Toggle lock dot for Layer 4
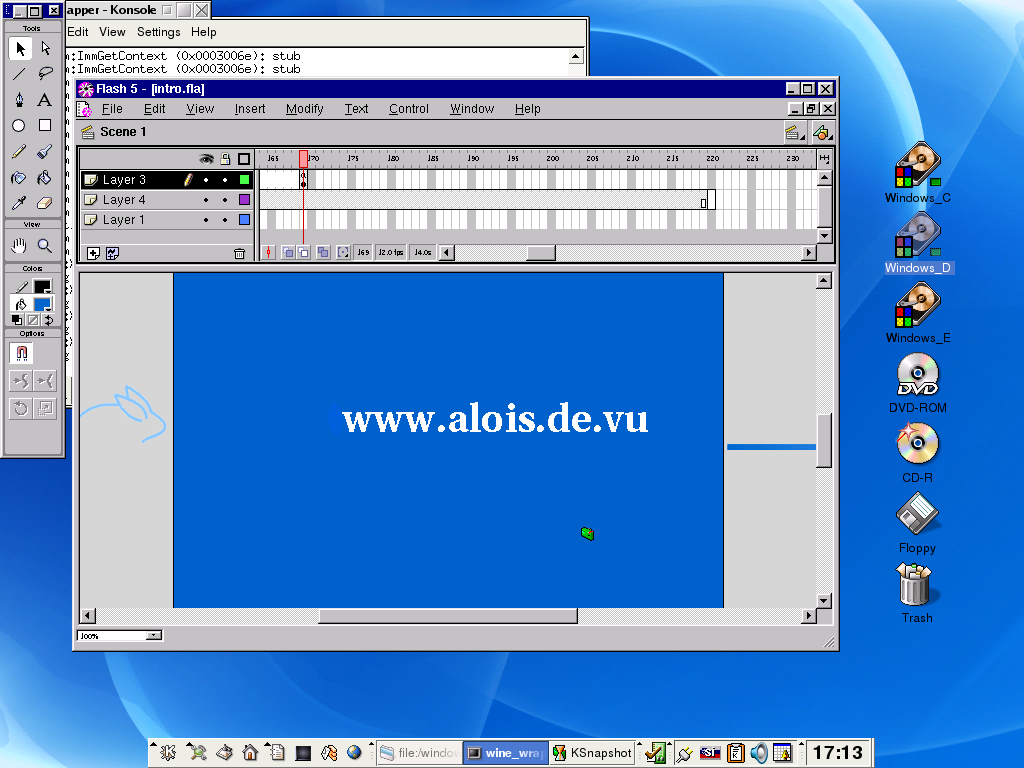This screenshot has width=1024, height=768. coord(225,200)
